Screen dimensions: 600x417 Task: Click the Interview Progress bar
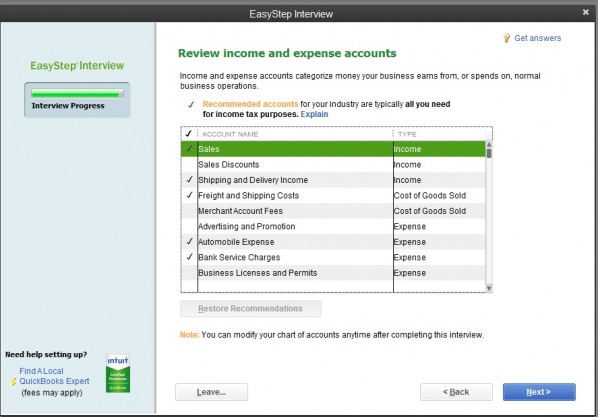point(77,93)
